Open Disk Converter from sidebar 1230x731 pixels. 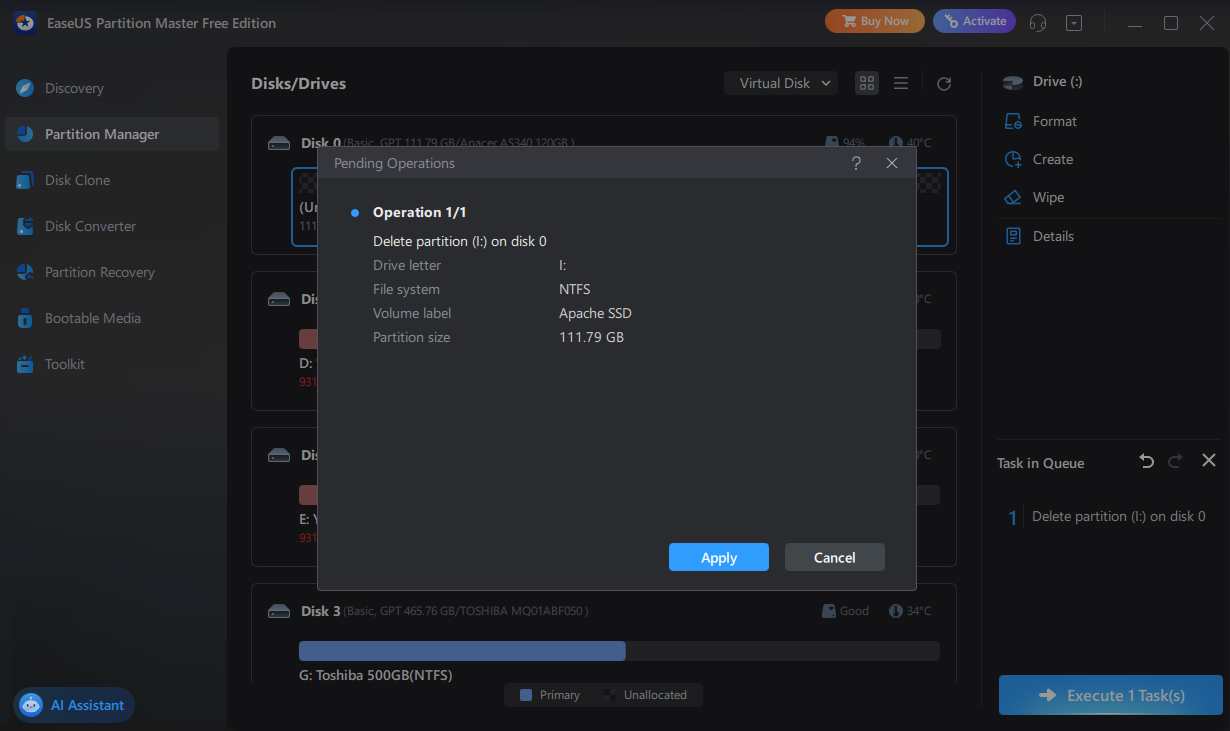(x=112, y=226)
